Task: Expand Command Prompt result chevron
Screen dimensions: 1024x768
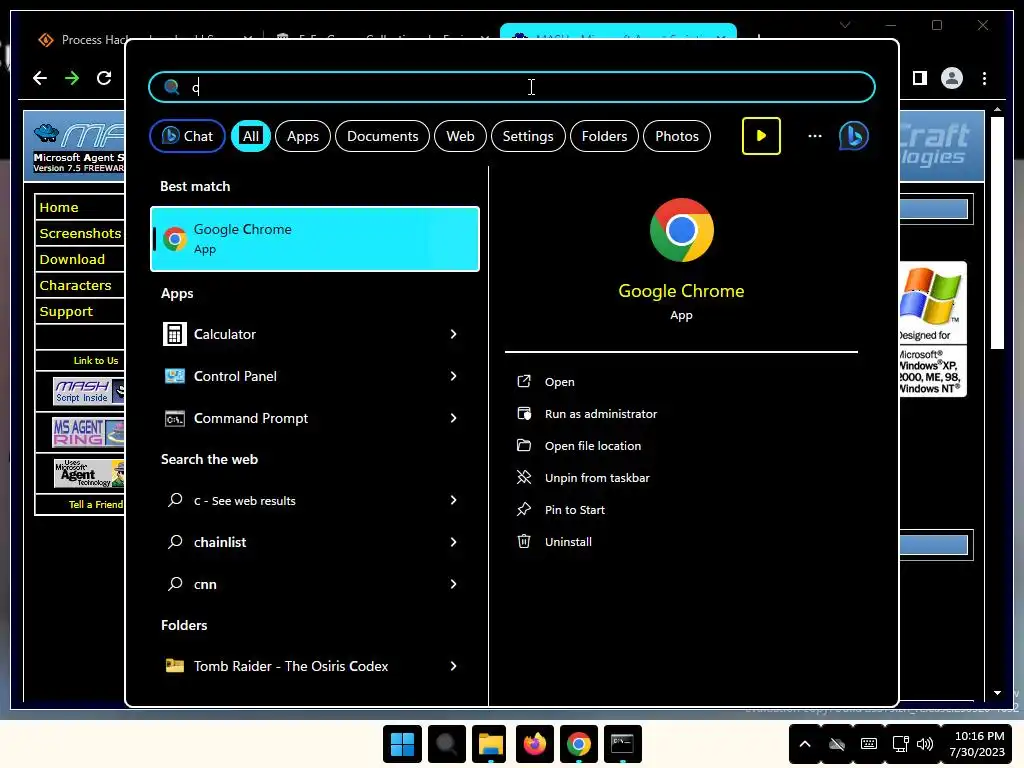Action: 453,418
